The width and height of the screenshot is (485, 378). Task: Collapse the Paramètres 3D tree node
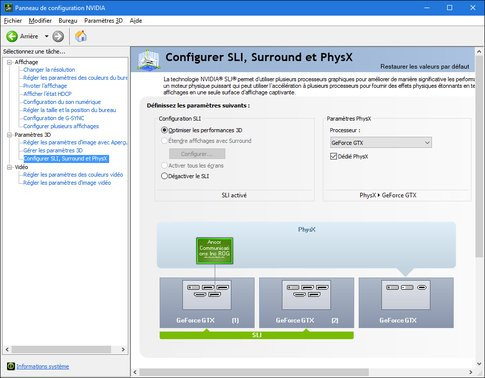tap(9, 135)
